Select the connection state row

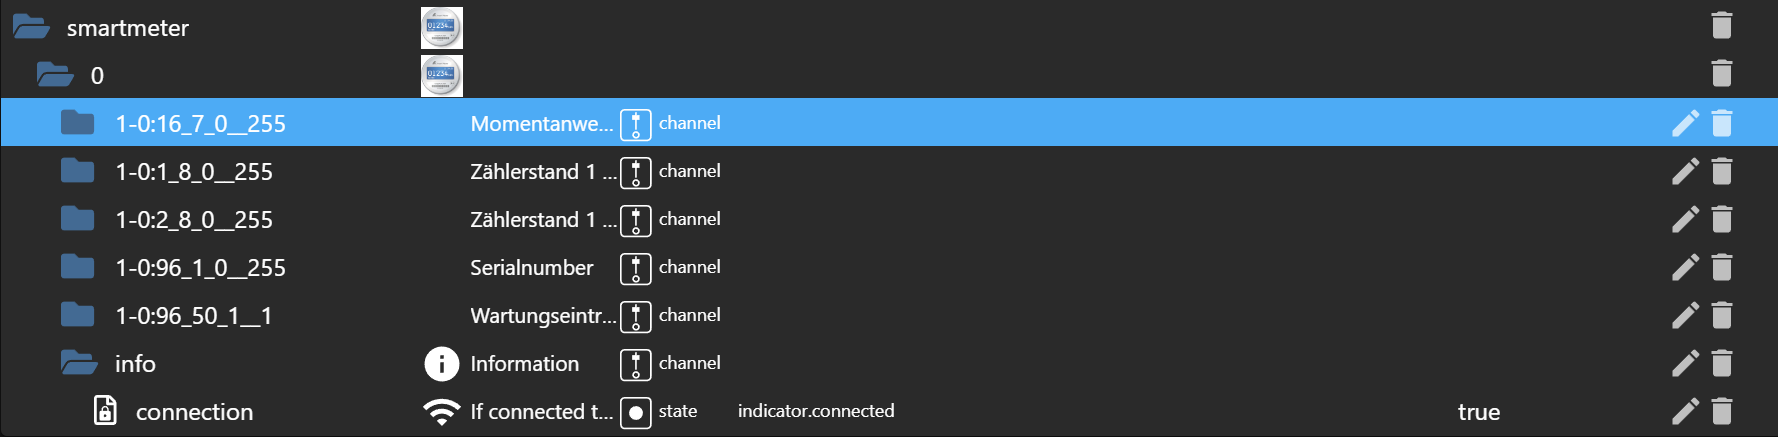coord(889,411)
